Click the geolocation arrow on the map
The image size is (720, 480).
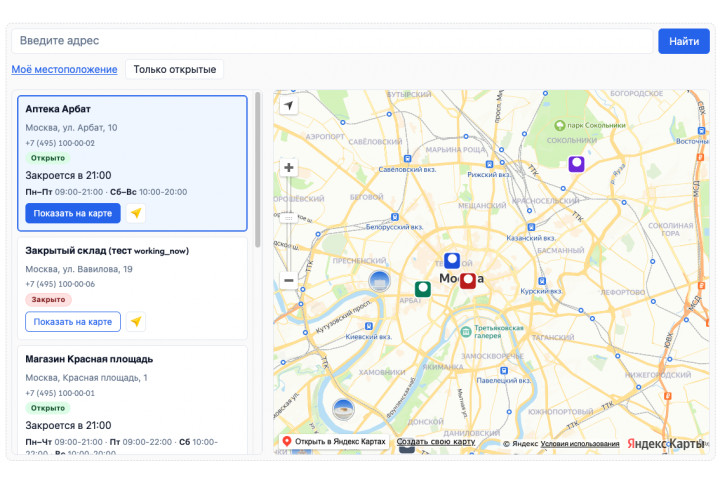tap(289, 106)
